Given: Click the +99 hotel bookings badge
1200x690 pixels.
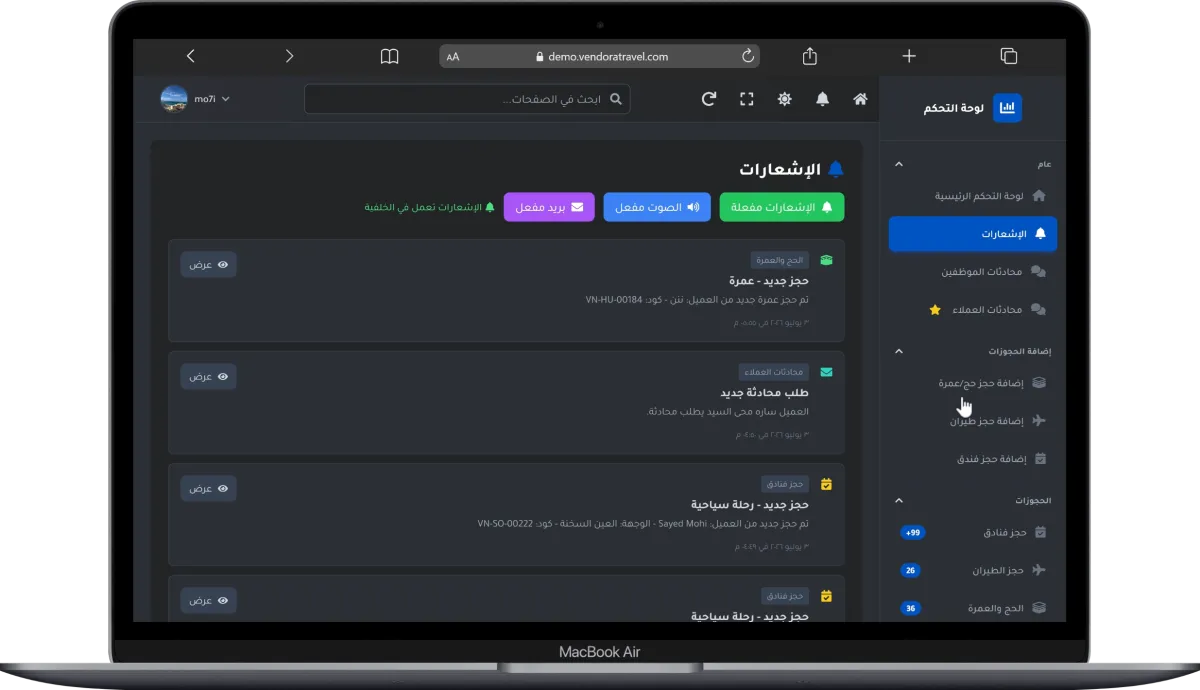Looking at the screenshot, I should 912,533.
